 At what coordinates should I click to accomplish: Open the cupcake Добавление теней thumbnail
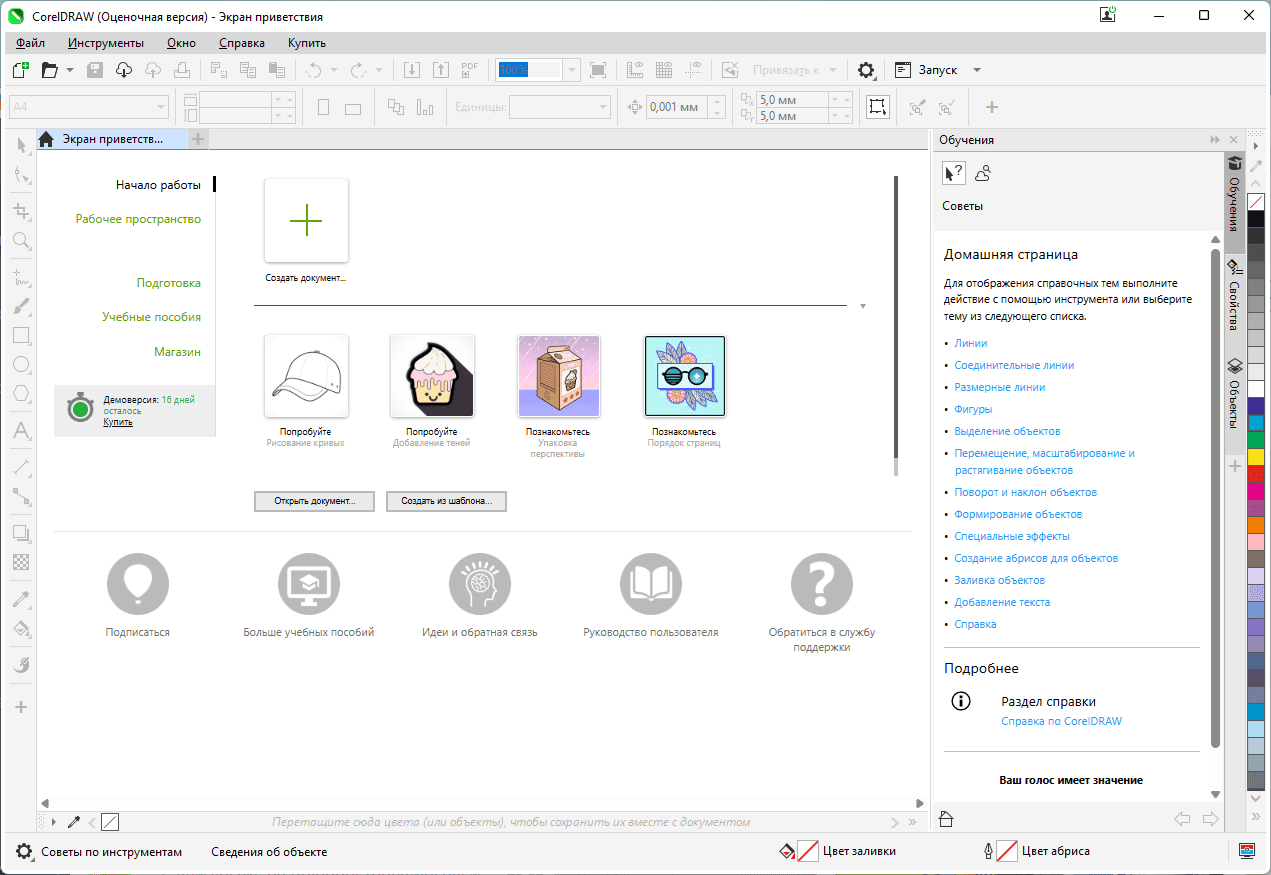pos(432,376)
